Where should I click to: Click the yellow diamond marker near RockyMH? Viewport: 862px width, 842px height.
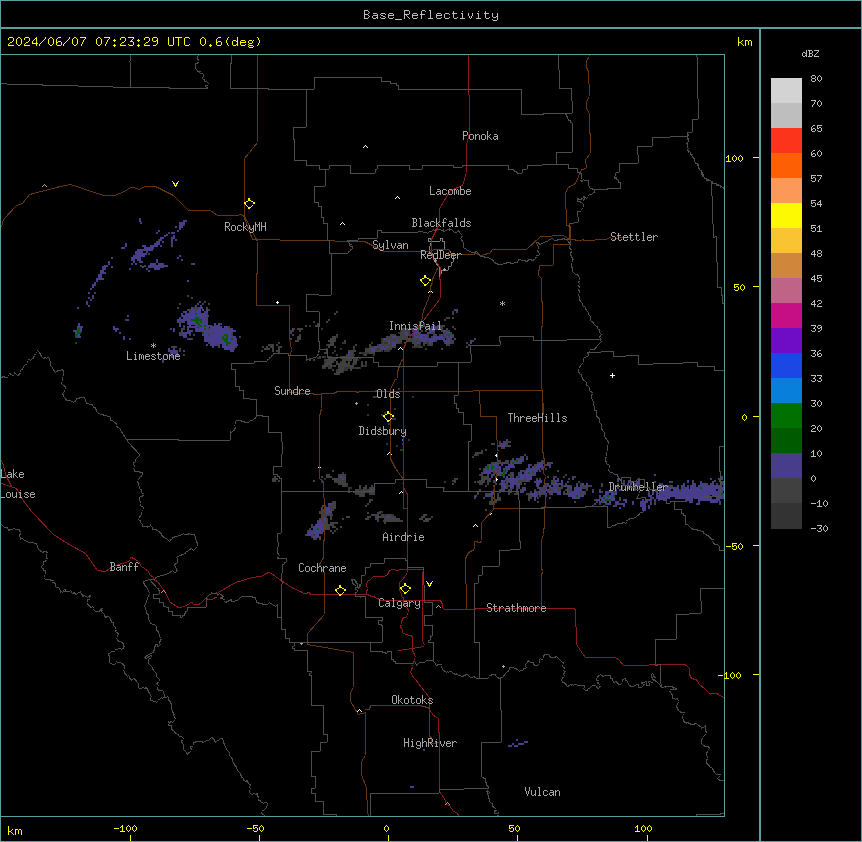click(249, 203)
